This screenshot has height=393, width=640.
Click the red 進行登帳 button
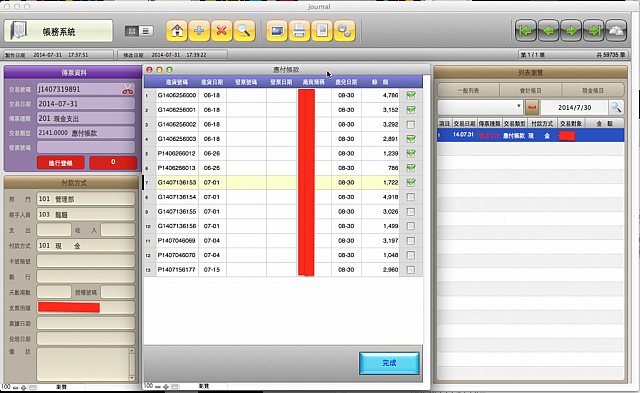(x=60, y=163)
